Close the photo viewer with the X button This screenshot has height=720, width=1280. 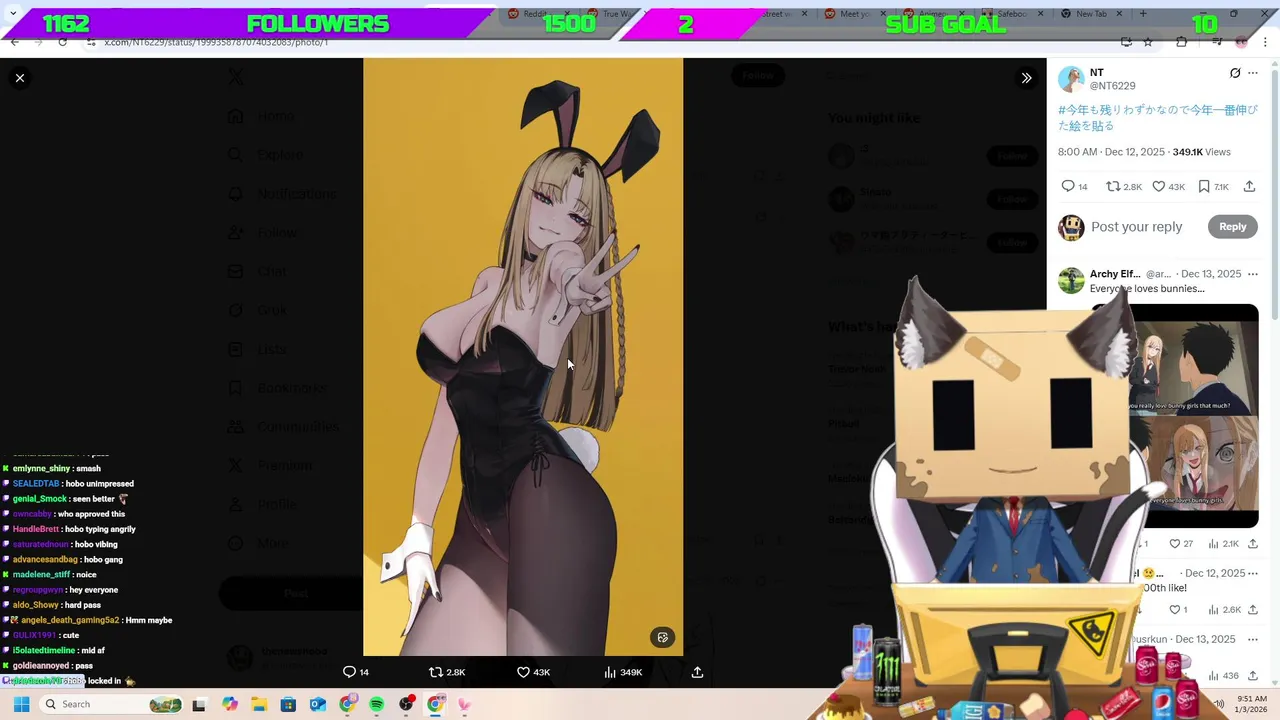(x=19, y=78)
